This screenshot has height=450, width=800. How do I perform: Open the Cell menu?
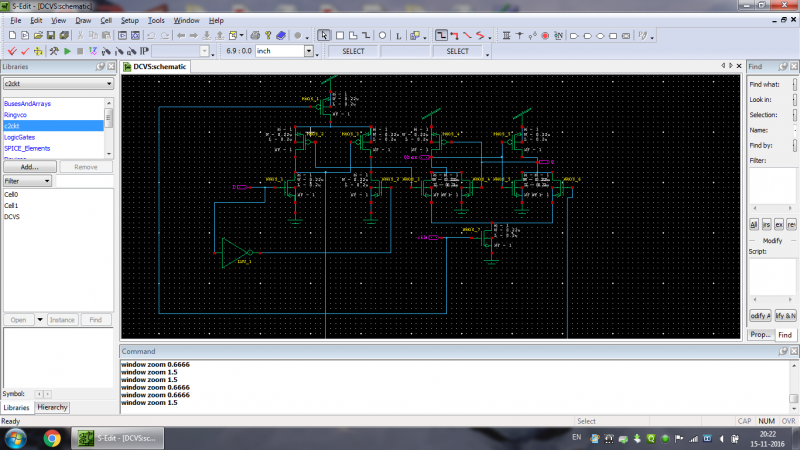(x=106, y=20)
